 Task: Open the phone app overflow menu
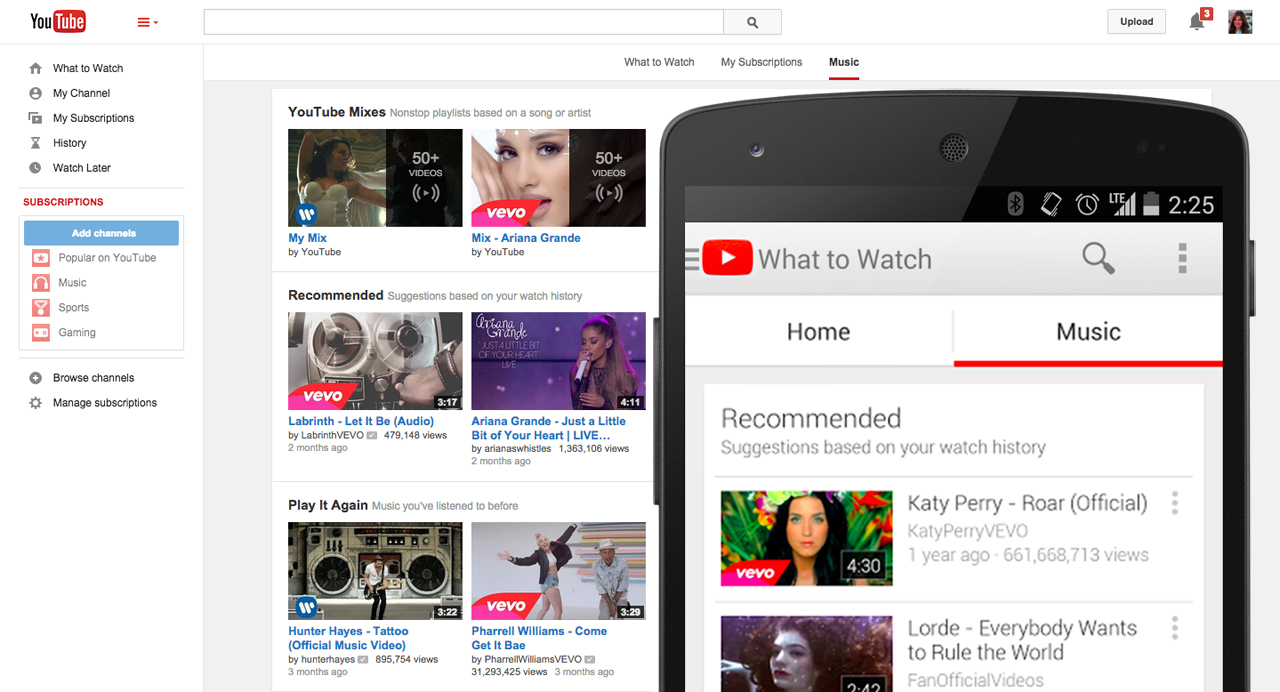[1182, 258]
